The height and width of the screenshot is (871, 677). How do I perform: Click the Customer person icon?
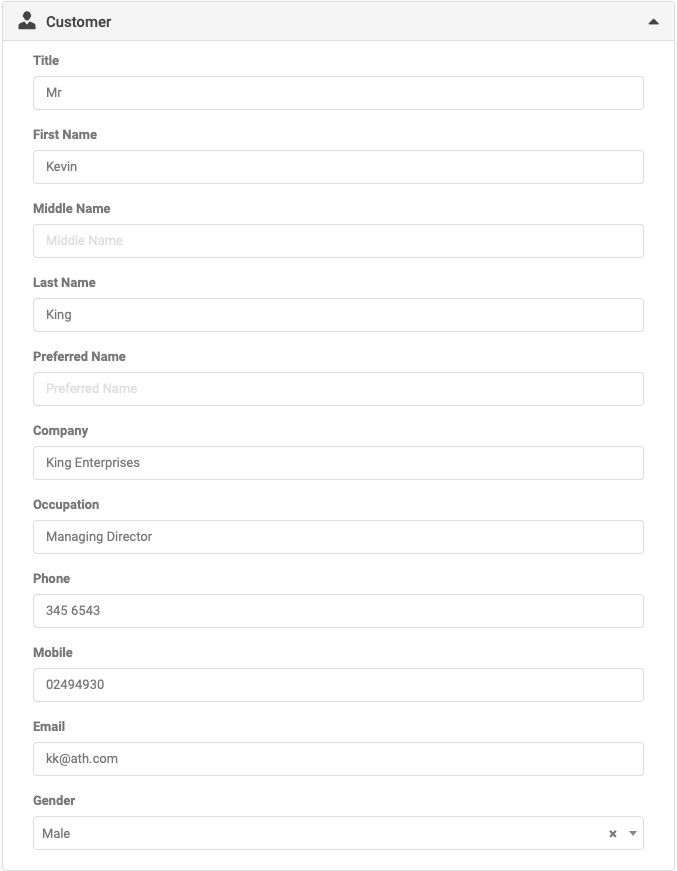point(27,21)
